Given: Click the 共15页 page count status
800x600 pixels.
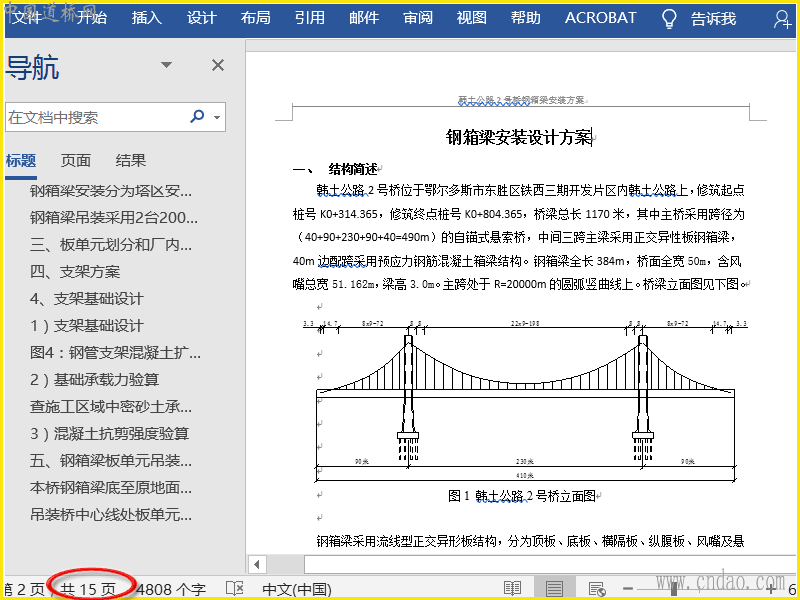Looking at the screenshot, I should pos(88,590).
